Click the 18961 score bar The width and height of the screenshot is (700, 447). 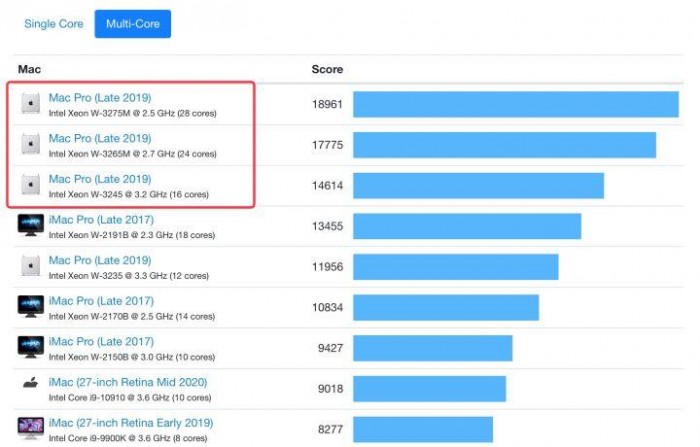pos(516,104)
